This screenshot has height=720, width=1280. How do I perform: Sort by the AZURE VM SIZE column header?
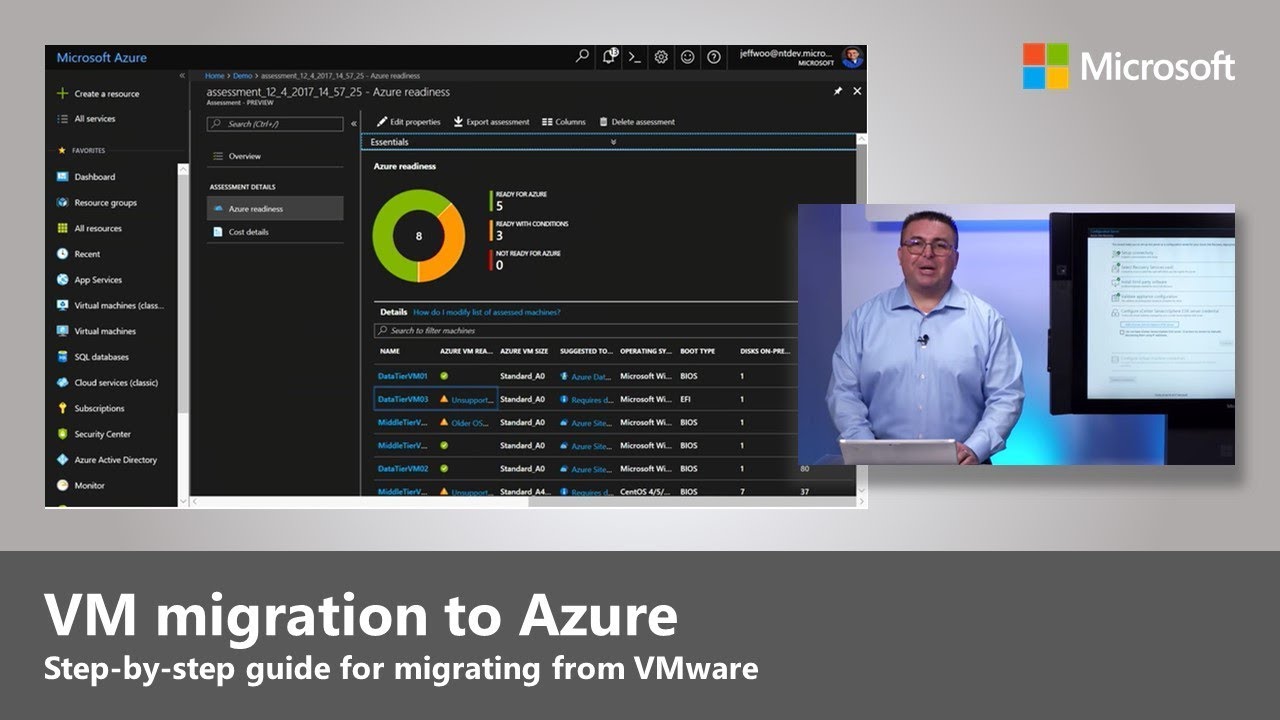tap(524, 351)
